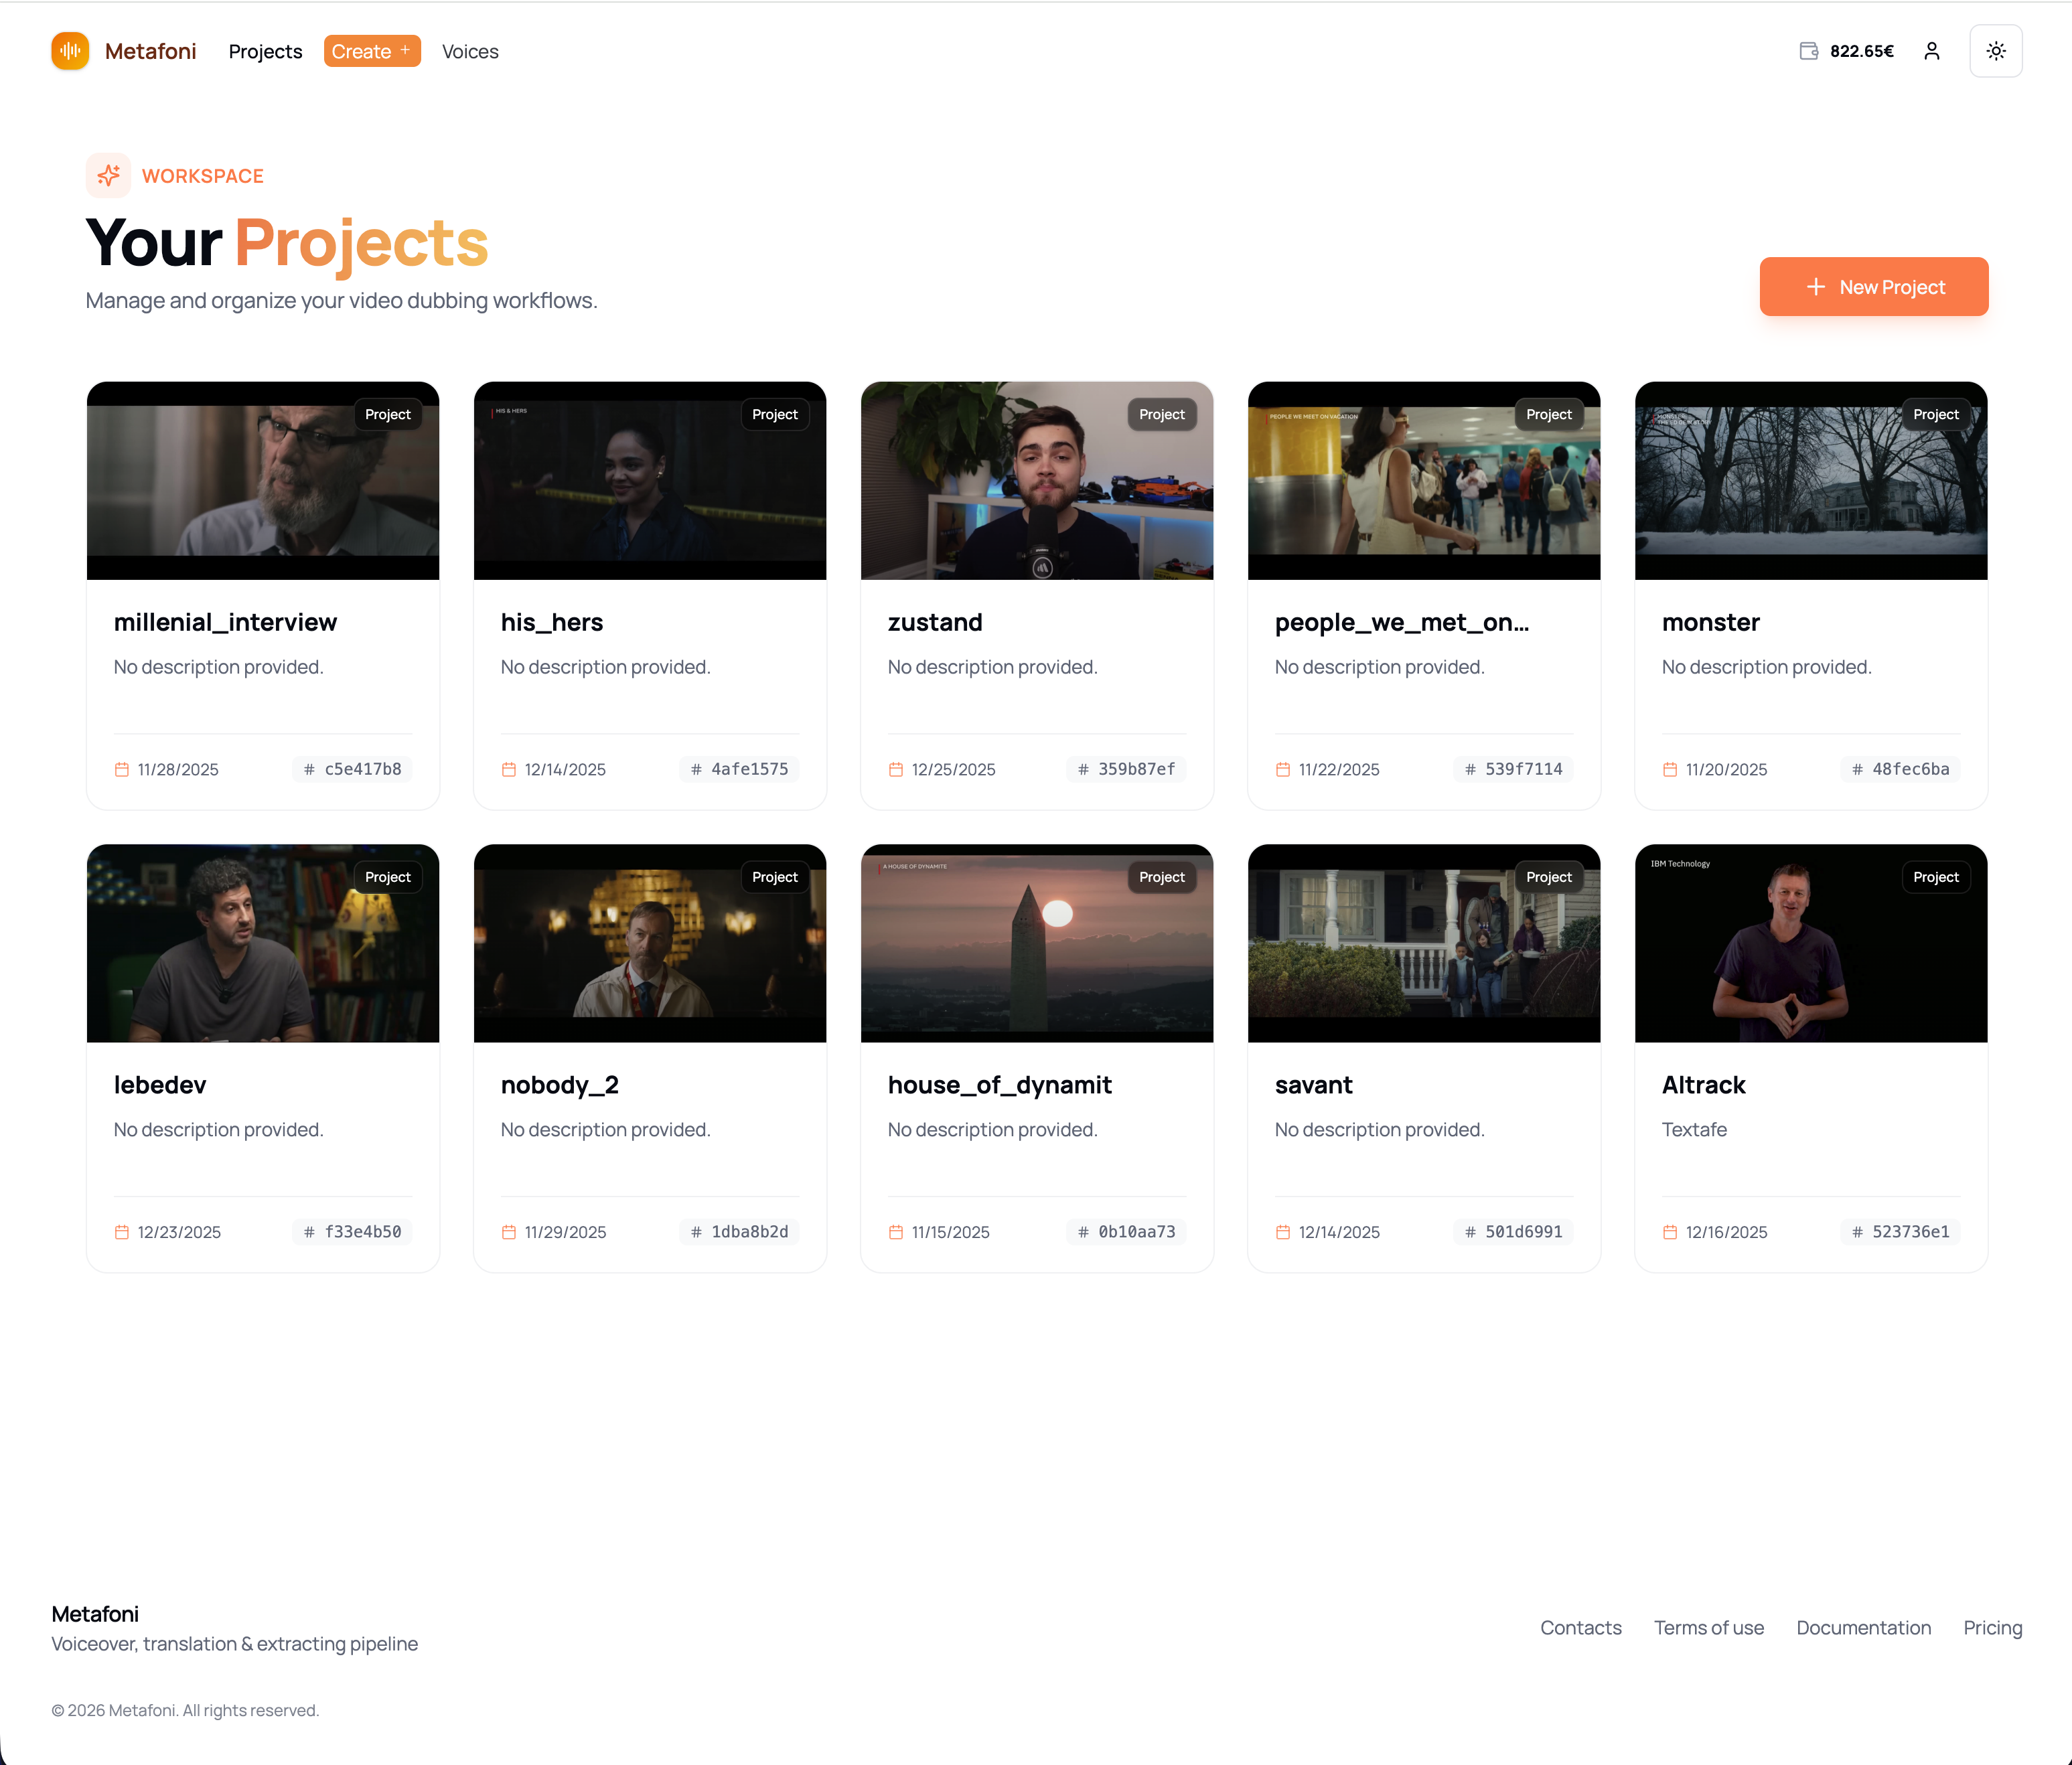The width and height of the screenshot is (2072, 1765).
Task: Open the Voices nav item
Action: 470,51
